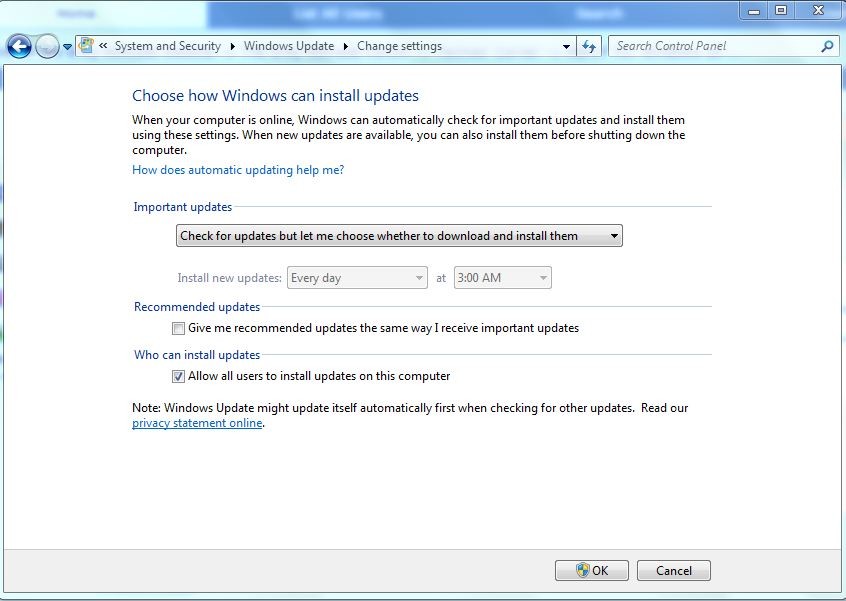Screen dimensions: 846x601
Task: Go to System and Security breadcrumb
Action: [x=167, y=46]
